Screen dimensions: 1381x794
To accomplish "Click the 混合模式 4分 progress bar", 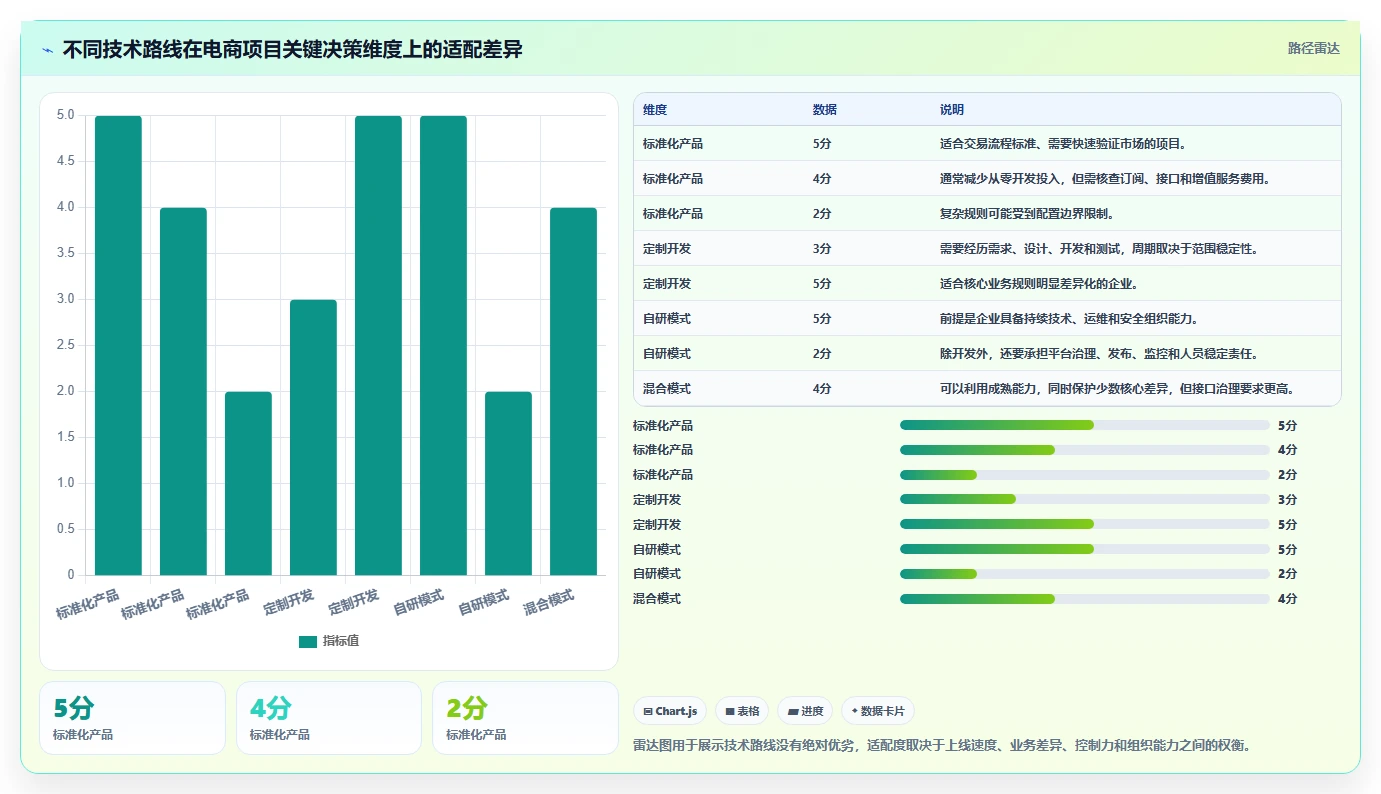I will coord(1085,599).
